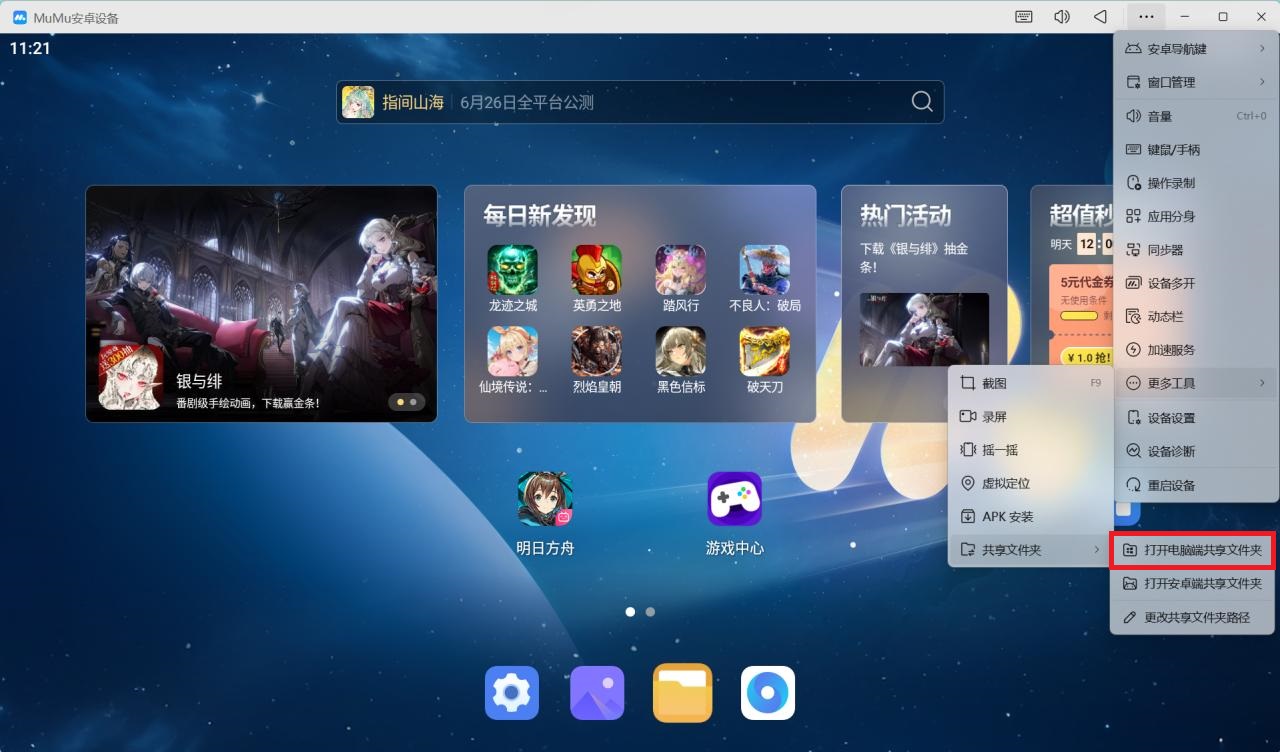Open the three-dots more menu button
This screenshot has height=752, width=1280.
coord(1146,17)
